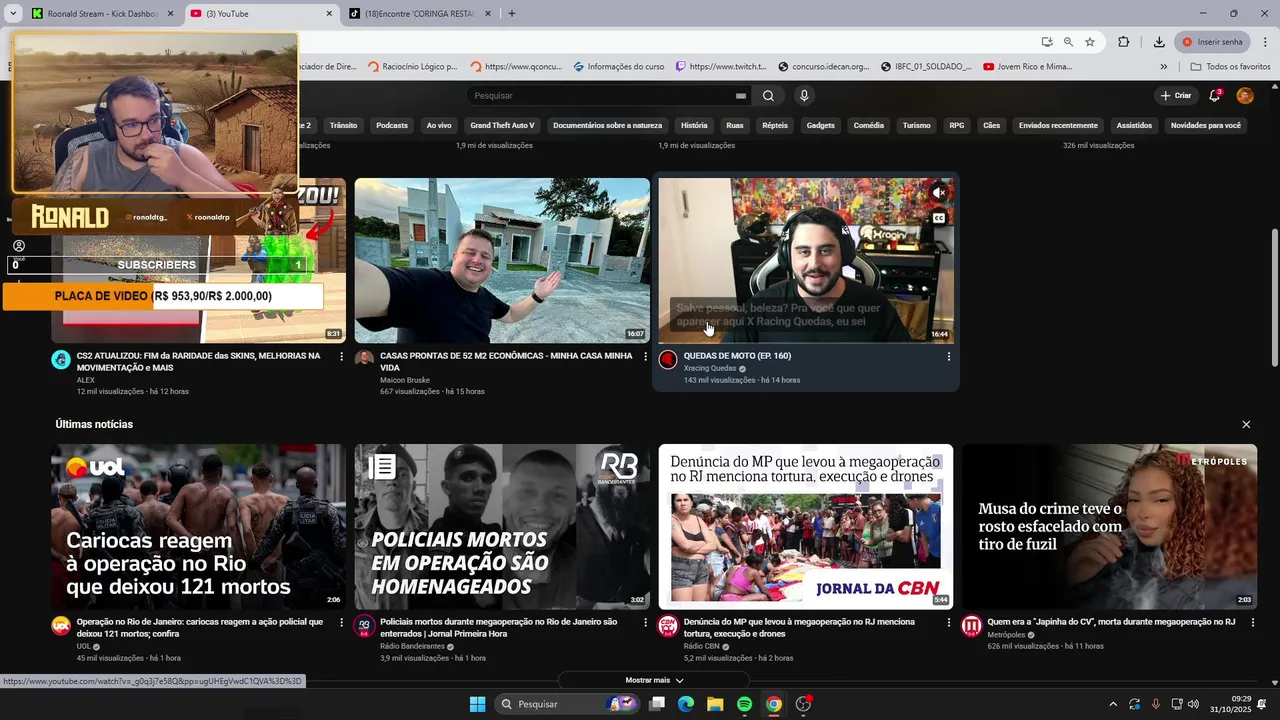
Task: Select the Comédia filter chip
Action: (869, 126)
